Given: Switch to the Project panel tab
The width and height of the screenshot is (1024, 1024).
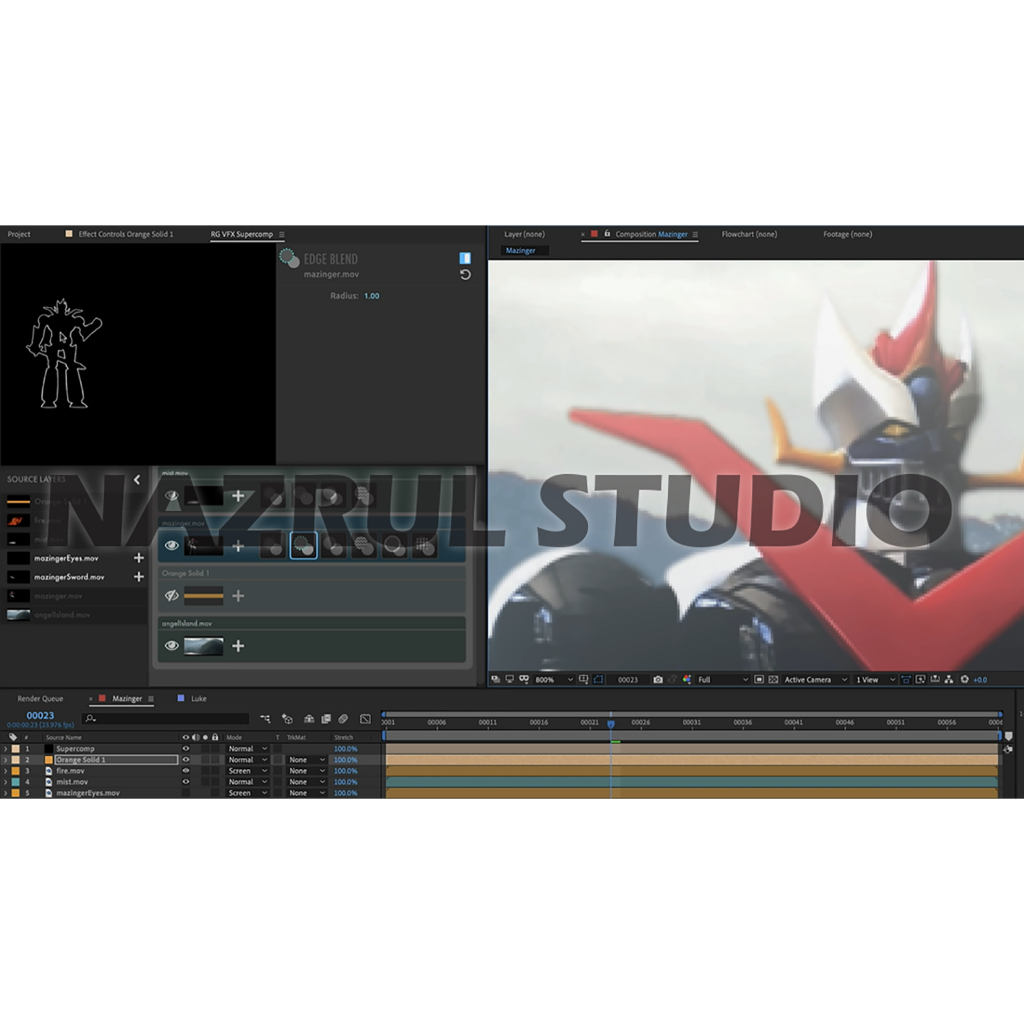Looking at the screenshot, I should click(x=19, y=234).
